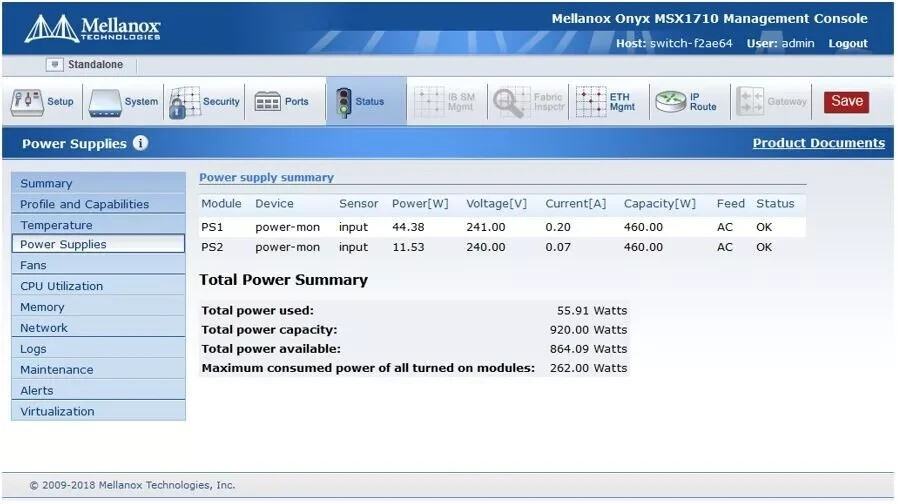Select Power Supplies in the sidebar
Viewport: 898px width, 504px height.
[99, 244]
